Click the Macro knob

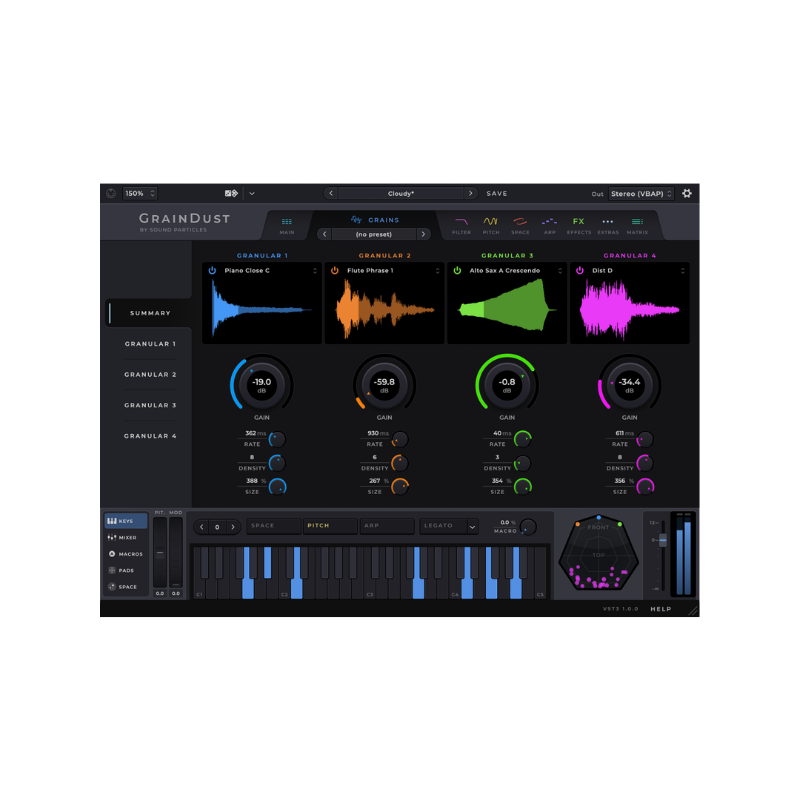(x=528, y=527)
